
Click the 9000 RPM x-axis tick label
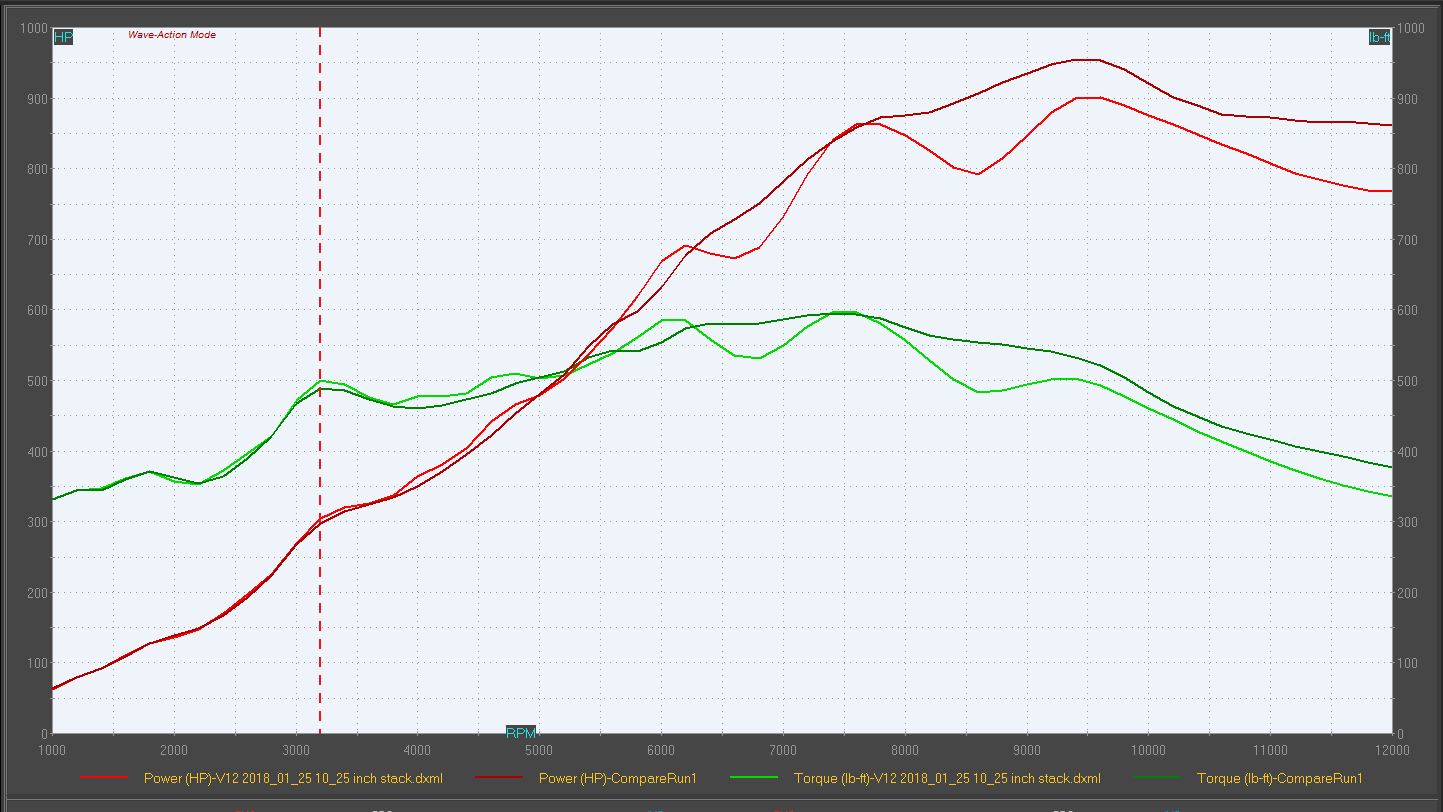pos(1027,750)
